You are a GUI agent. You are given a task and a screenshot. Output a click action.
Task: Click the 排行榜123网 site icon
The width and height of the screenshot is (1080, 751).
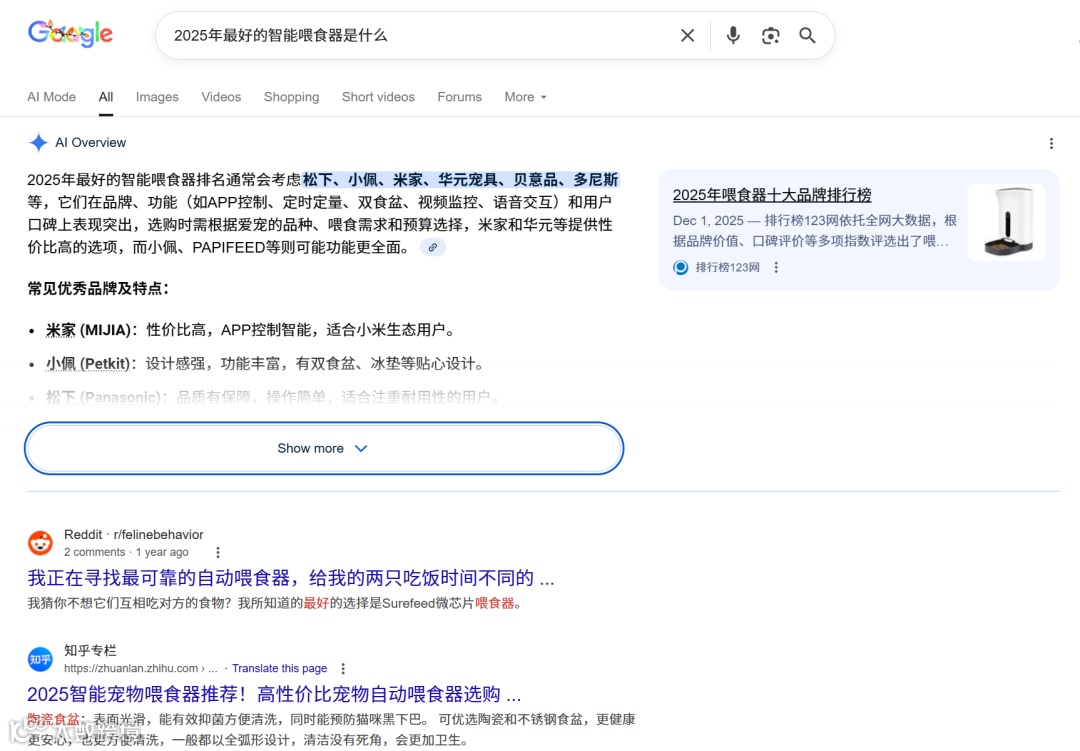(681, 267)
